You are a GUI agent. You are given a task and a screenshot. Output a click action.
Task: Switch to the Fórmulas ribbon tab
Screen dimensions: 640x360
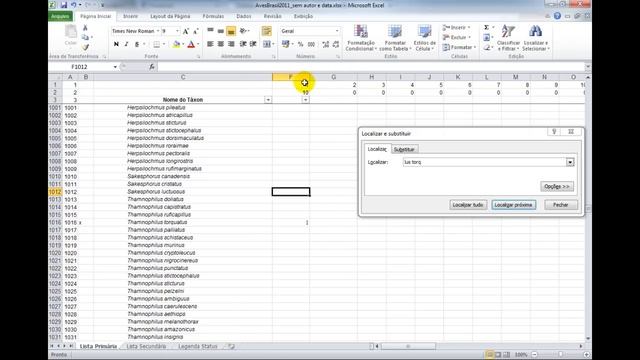(213, 16)
